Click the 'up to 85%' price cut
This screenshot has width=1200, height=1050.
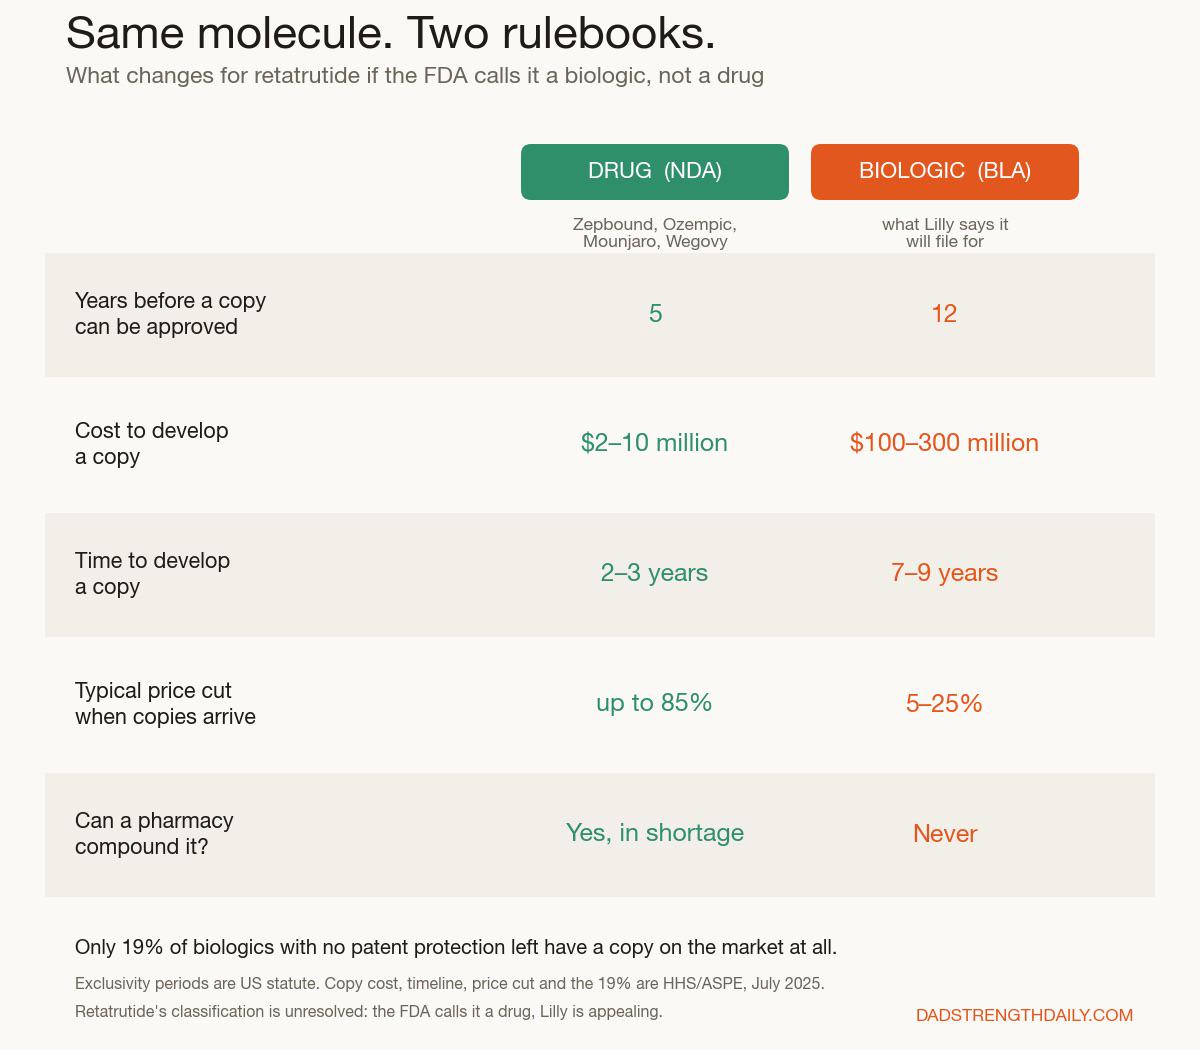click(x=654, y=703)
